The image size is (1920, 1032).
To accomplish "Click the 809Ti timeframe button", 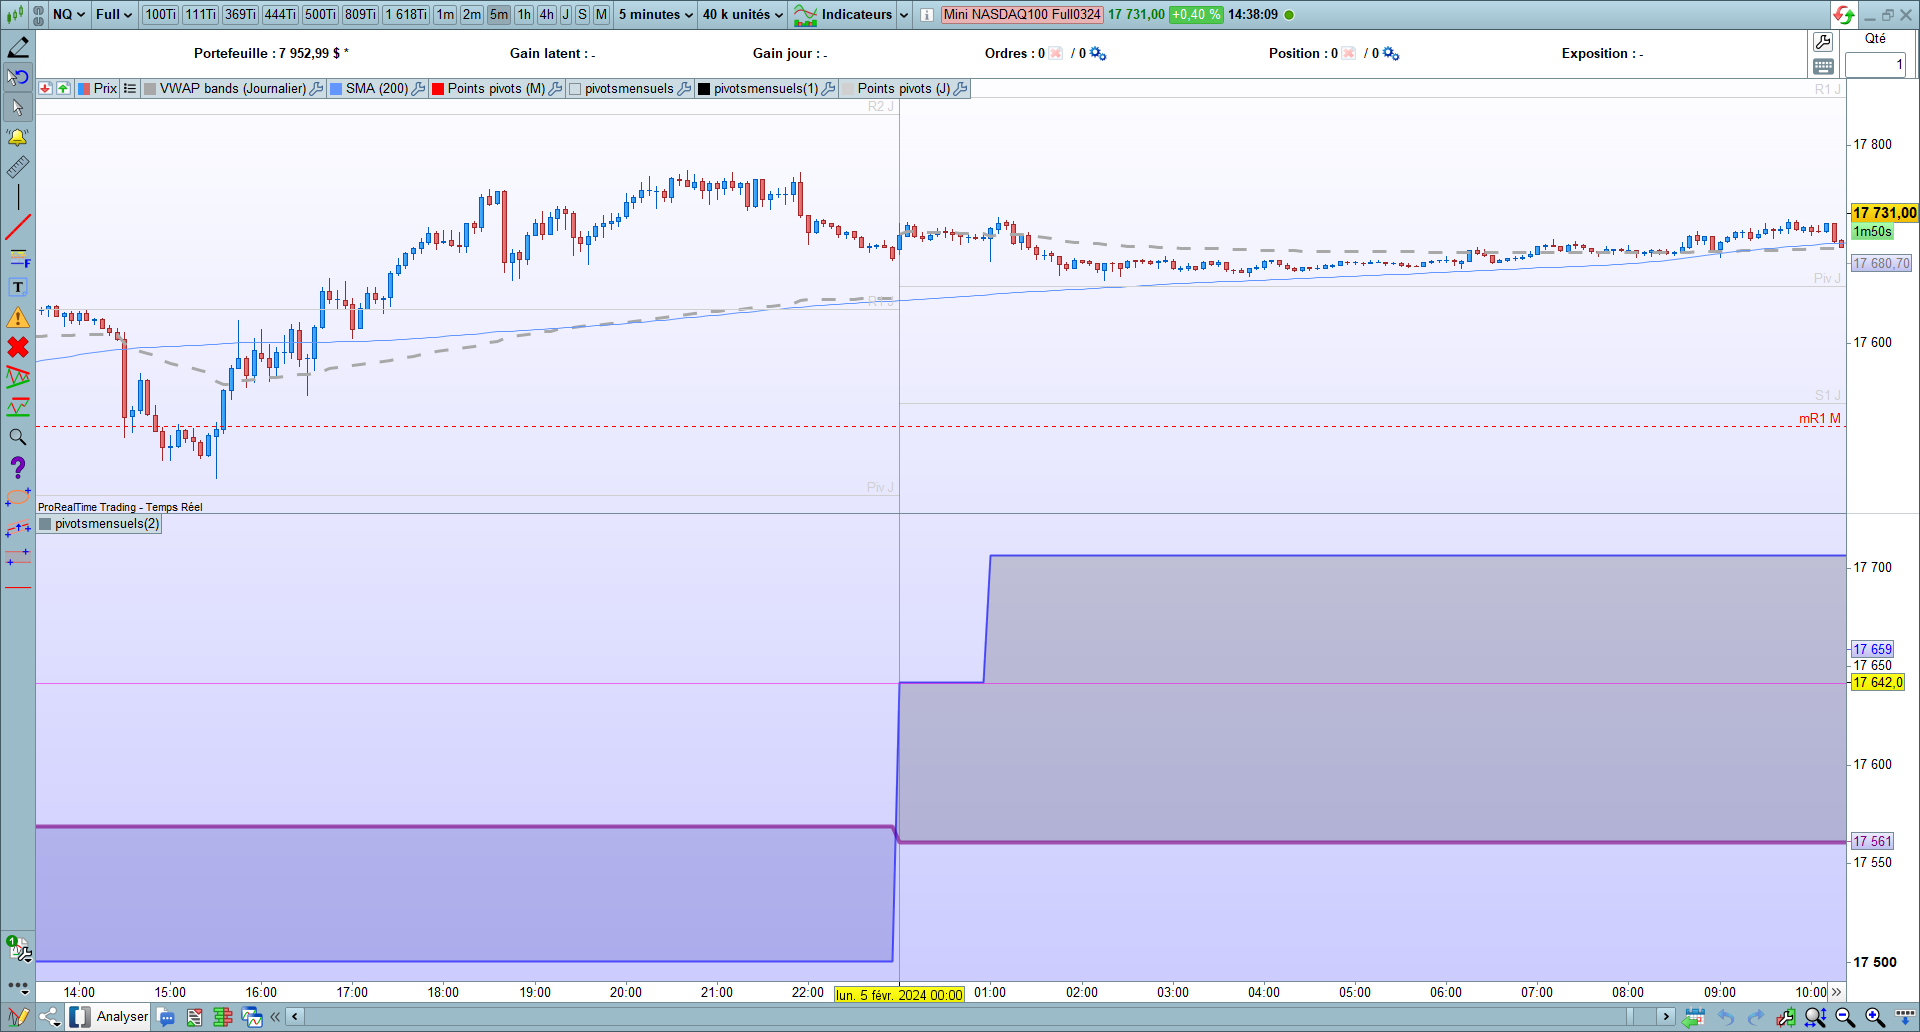I will [x=360, y=15].
